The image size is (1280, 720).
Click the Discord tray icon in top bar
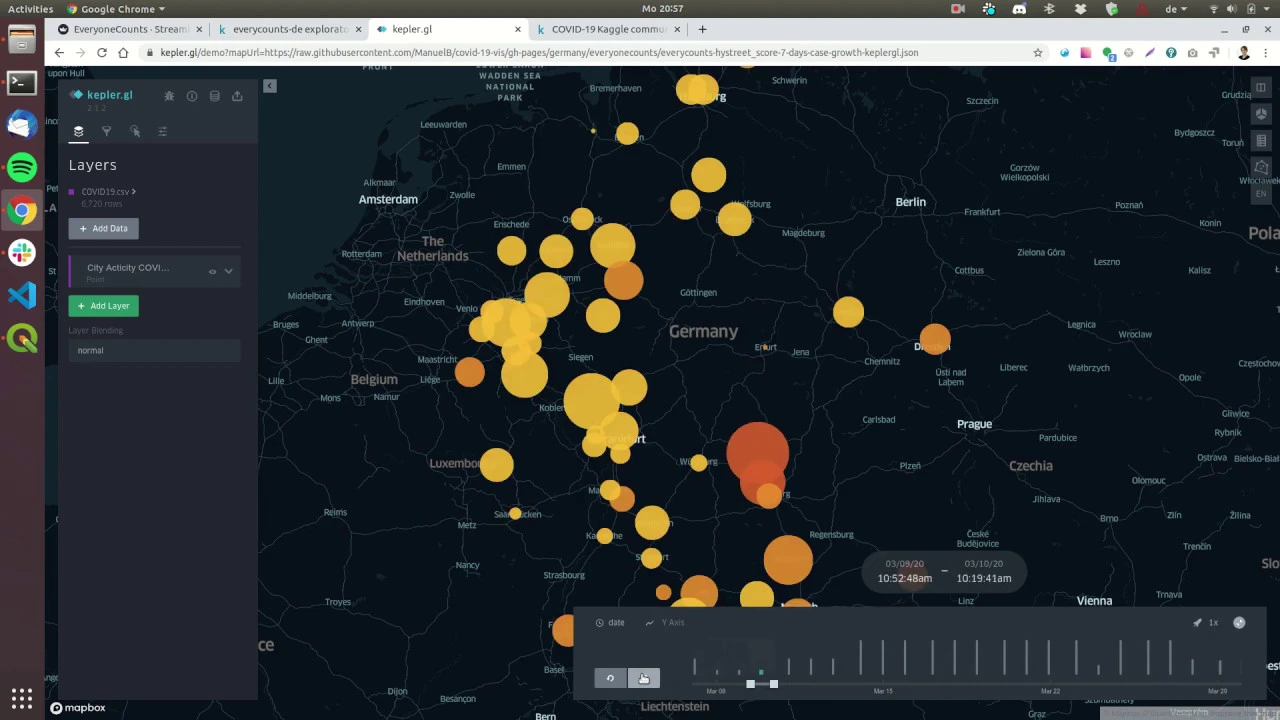1019,9
